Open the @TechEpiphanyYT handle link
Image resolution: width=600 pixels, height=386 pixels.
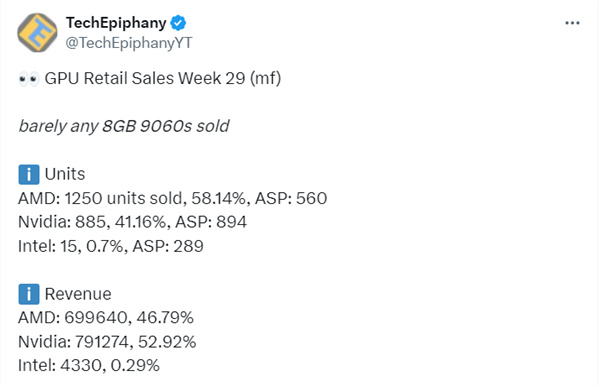click(129, 43)
